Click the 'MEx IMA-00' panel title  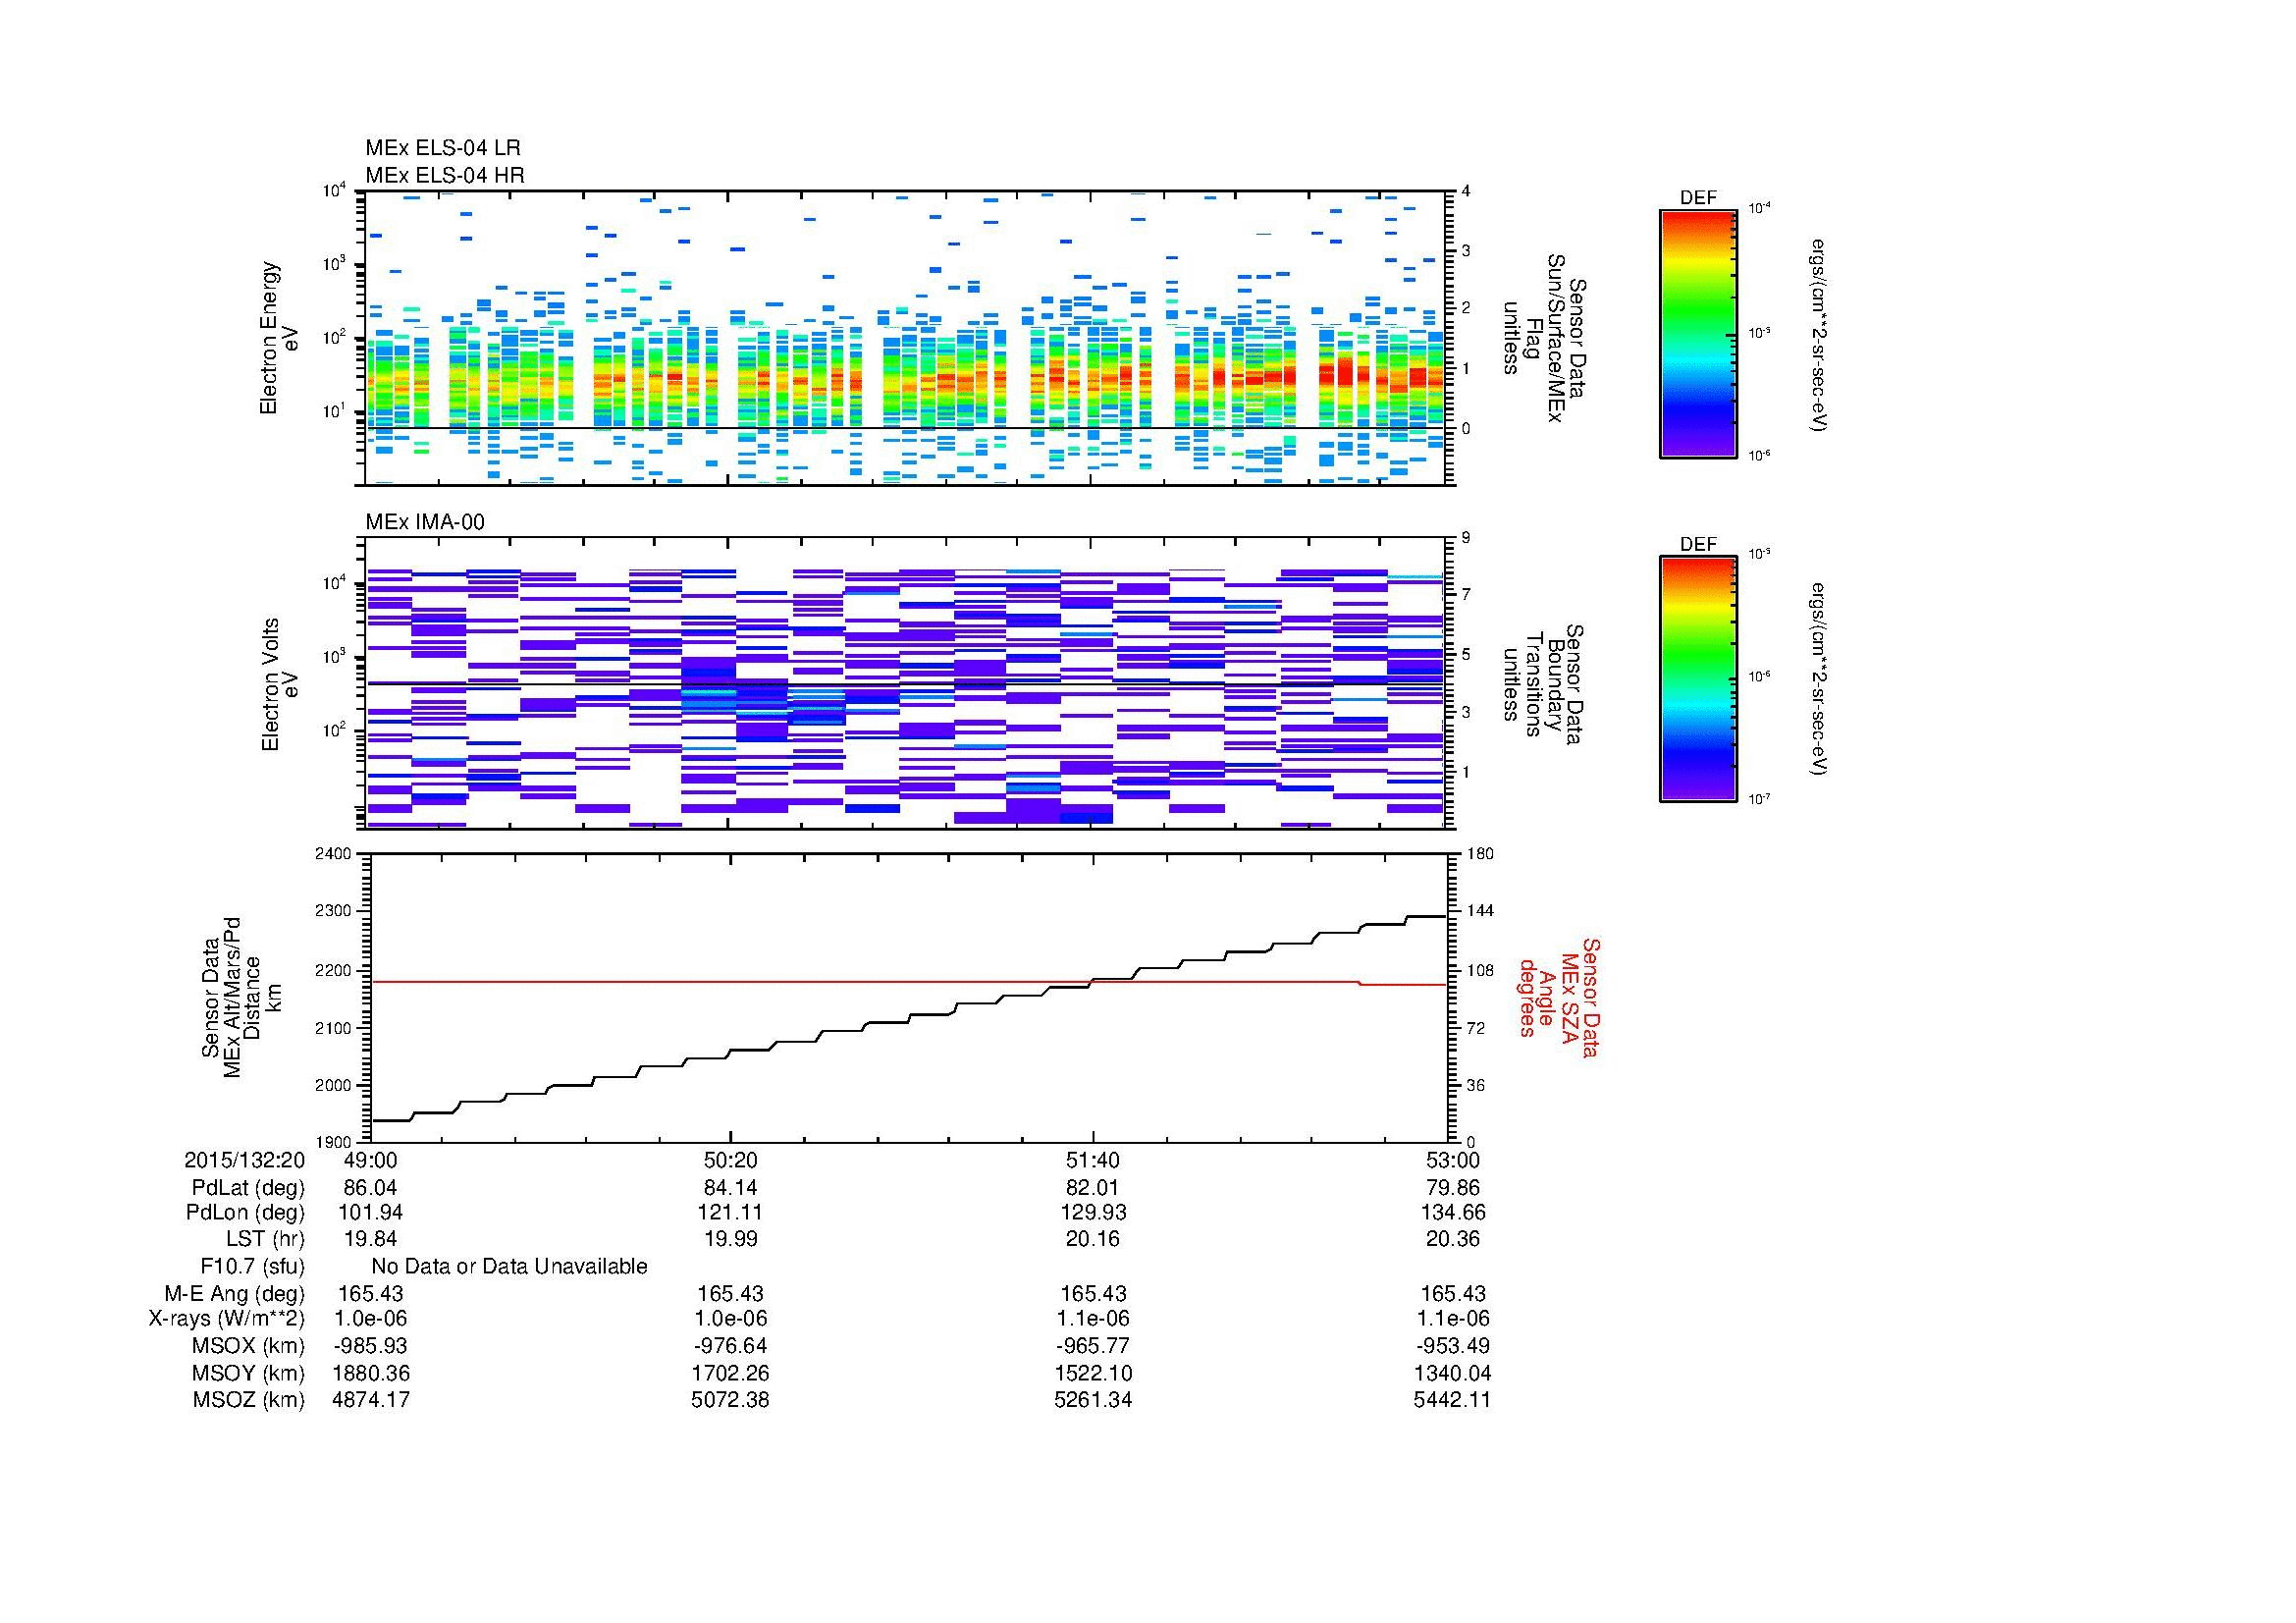[x=425, y=522]
